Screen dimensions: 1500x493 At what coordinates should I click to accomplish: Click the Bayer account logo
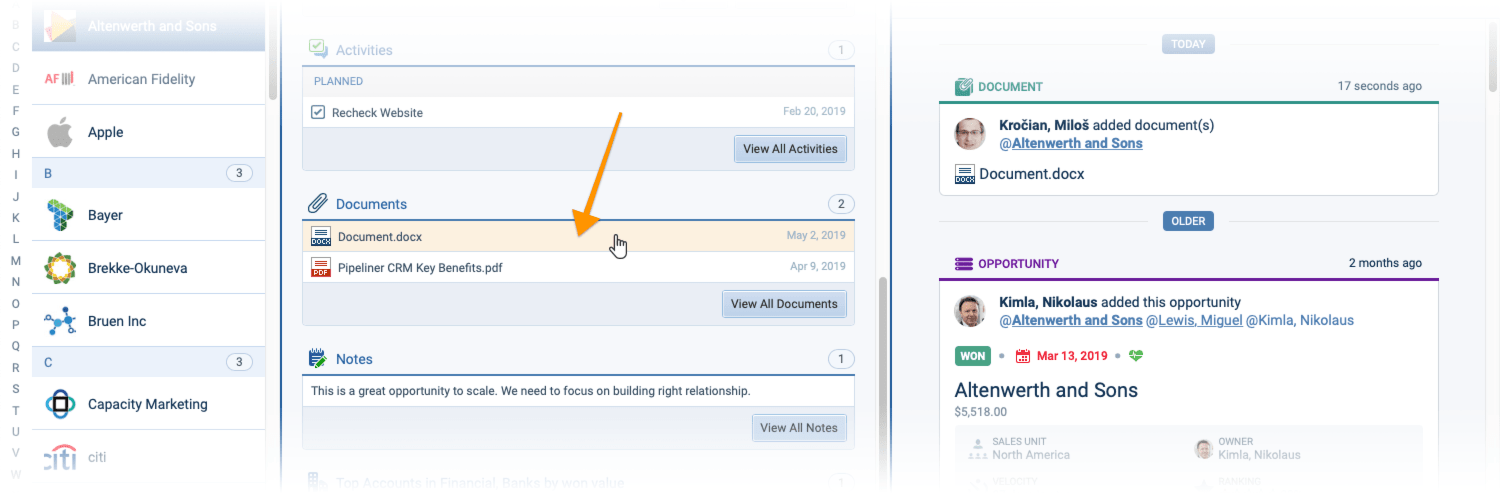(x=61, y=215)
